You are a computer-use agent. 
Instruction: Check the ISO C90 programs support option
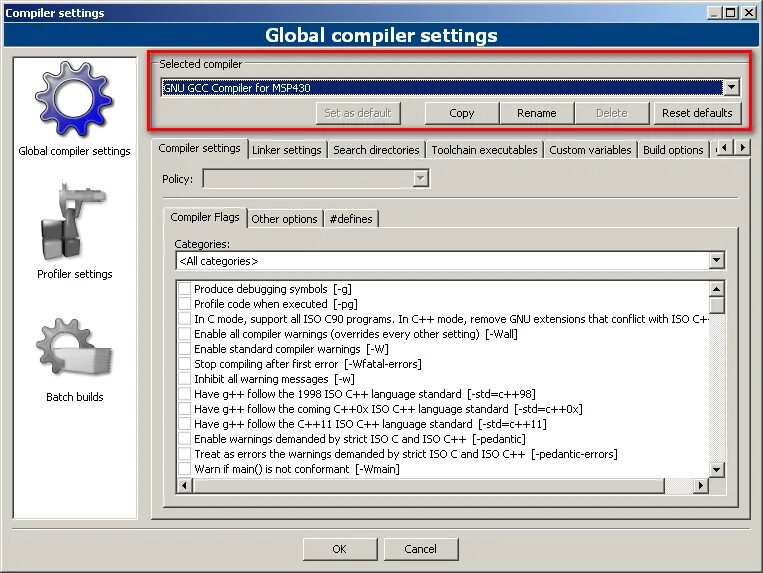tap(184, 319)
